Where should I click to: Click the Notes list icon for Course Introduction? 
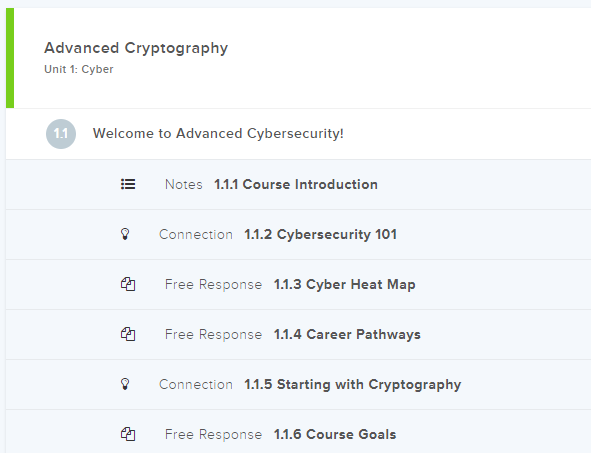(128, 184)
